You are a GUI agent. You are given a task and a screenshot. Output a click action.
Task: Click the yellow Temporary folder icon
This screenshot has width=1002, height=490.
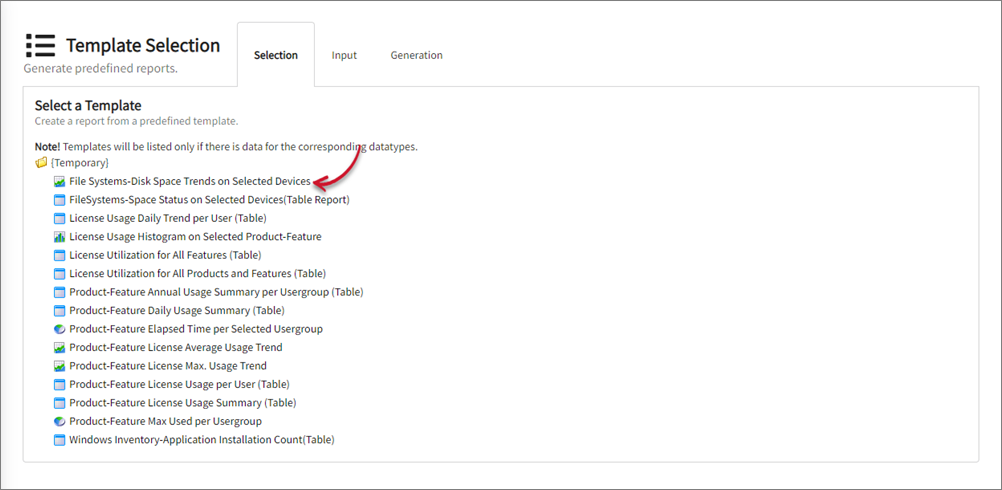(x=41, y=162)
